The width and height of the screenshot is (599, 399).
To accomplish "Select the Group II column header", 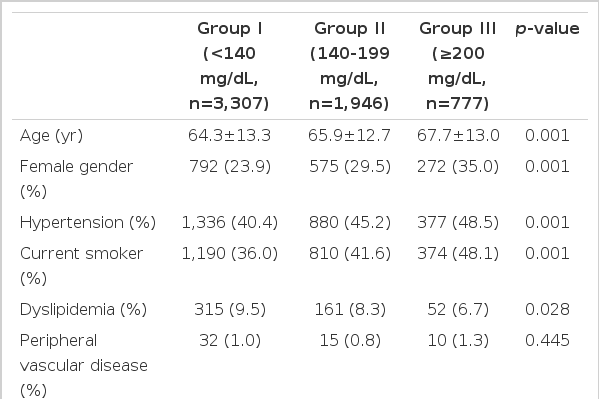I will click(349, 66).
